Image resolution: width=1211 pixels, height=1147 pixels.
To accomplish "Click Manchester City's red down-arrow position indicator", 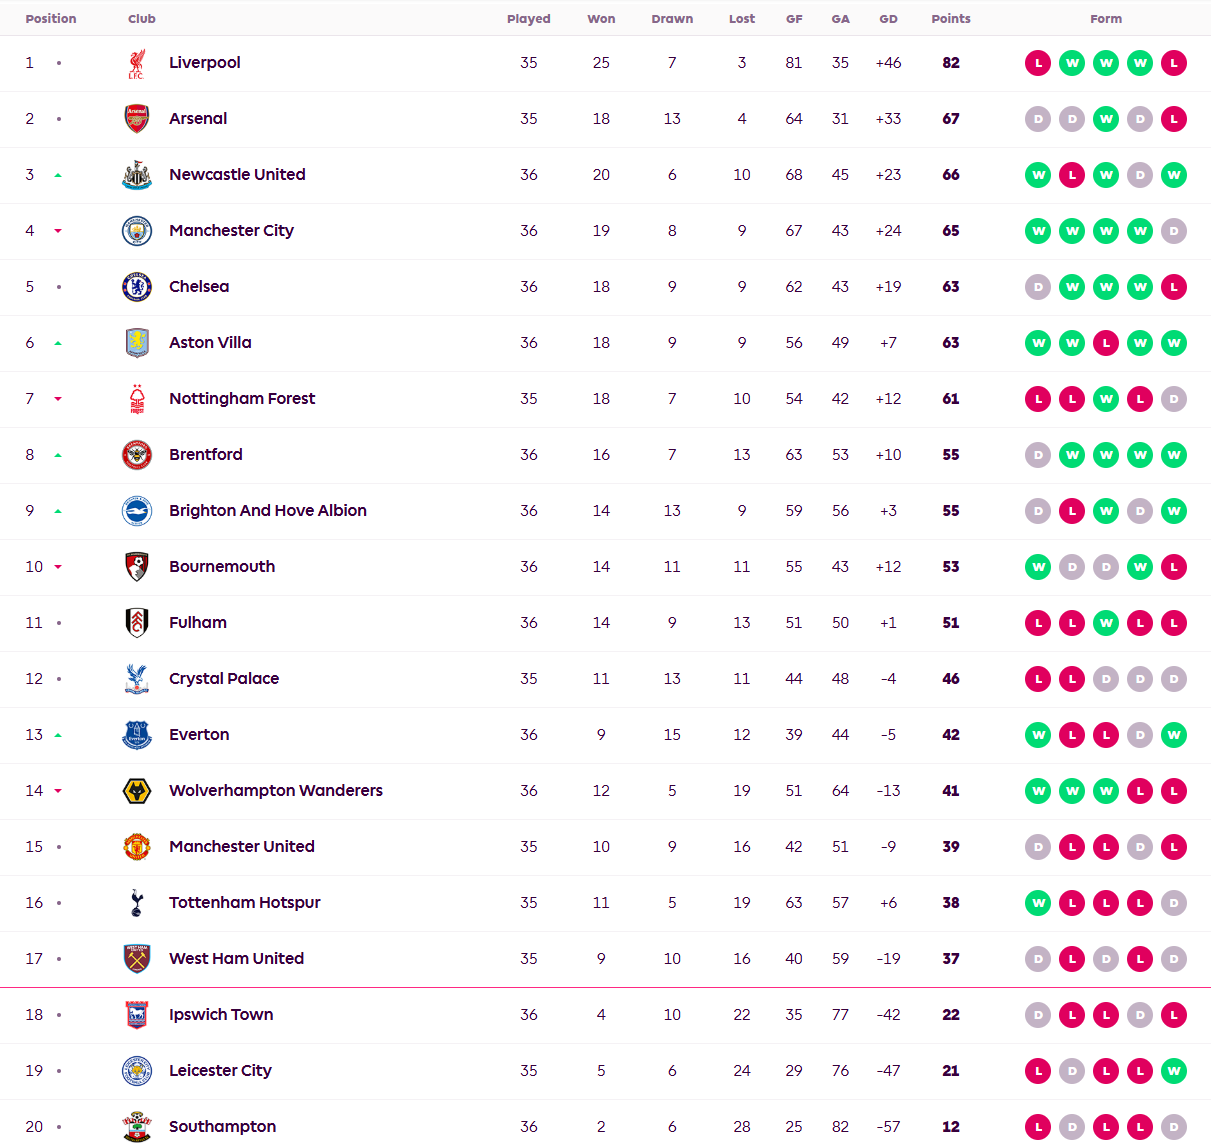I will click(x=58, y=231).
